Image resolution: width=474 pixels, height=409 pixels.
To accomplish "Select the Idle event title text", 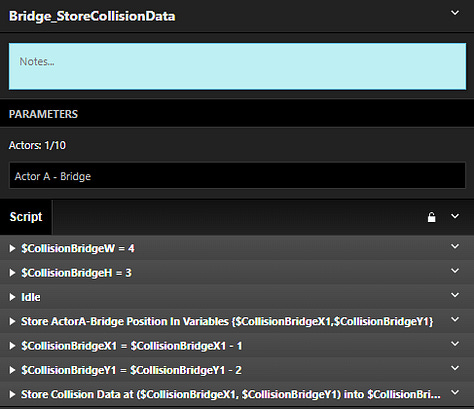I will click(x=31, y=297).
